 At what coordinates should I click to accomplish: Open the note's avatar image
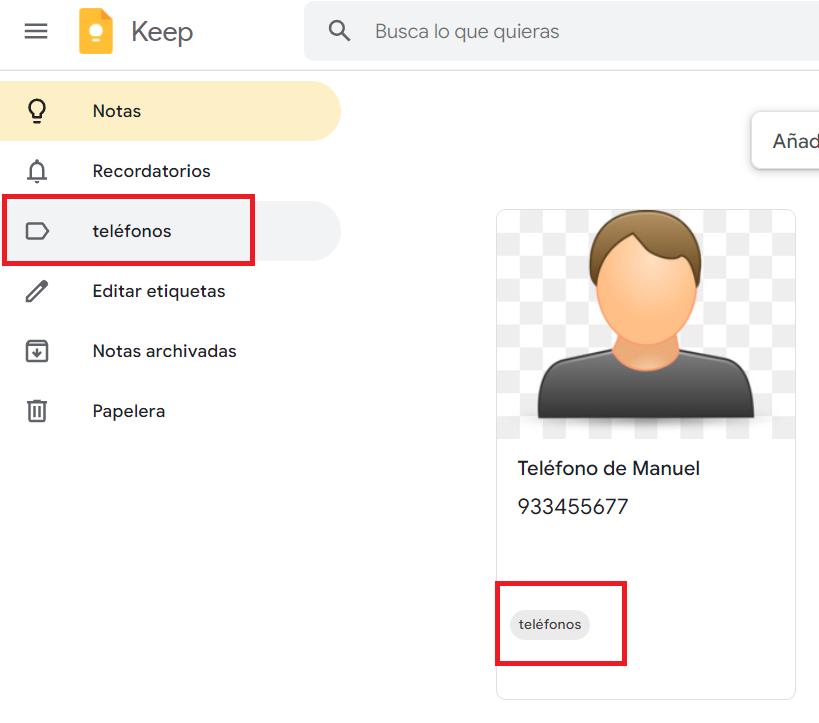645,323
